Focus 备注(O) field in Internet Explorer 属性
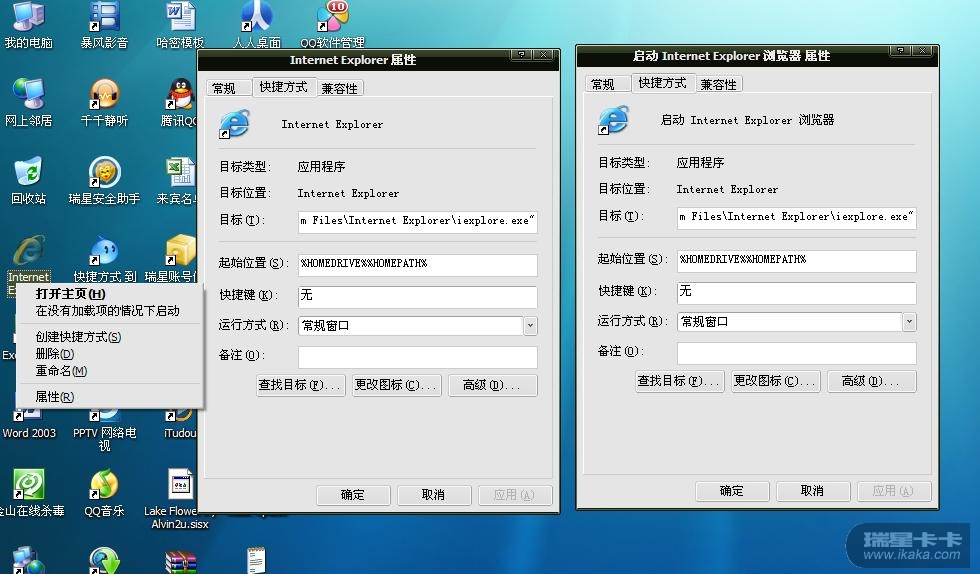This screenshot has width=980, height=574. tap(418, 357)
